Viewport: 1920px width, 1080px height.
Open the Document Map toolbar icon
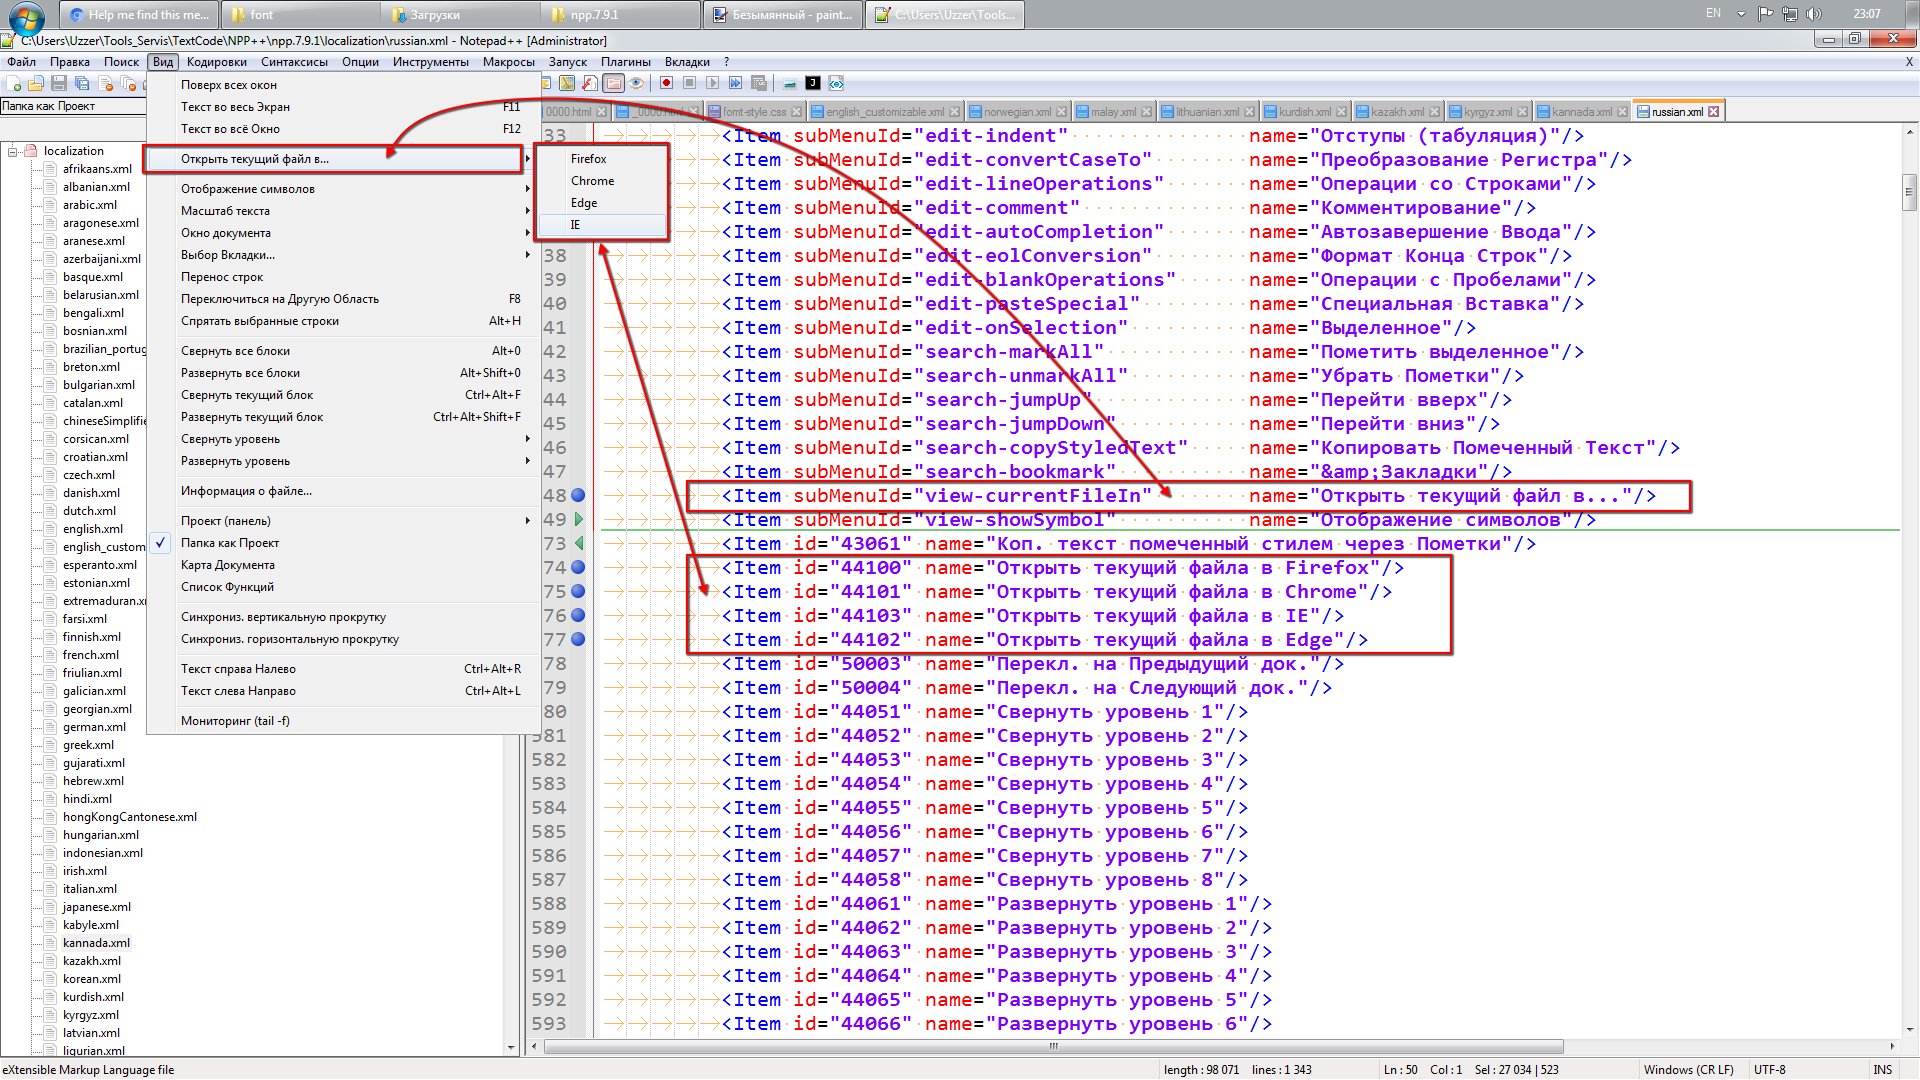[x=567, y=83]
